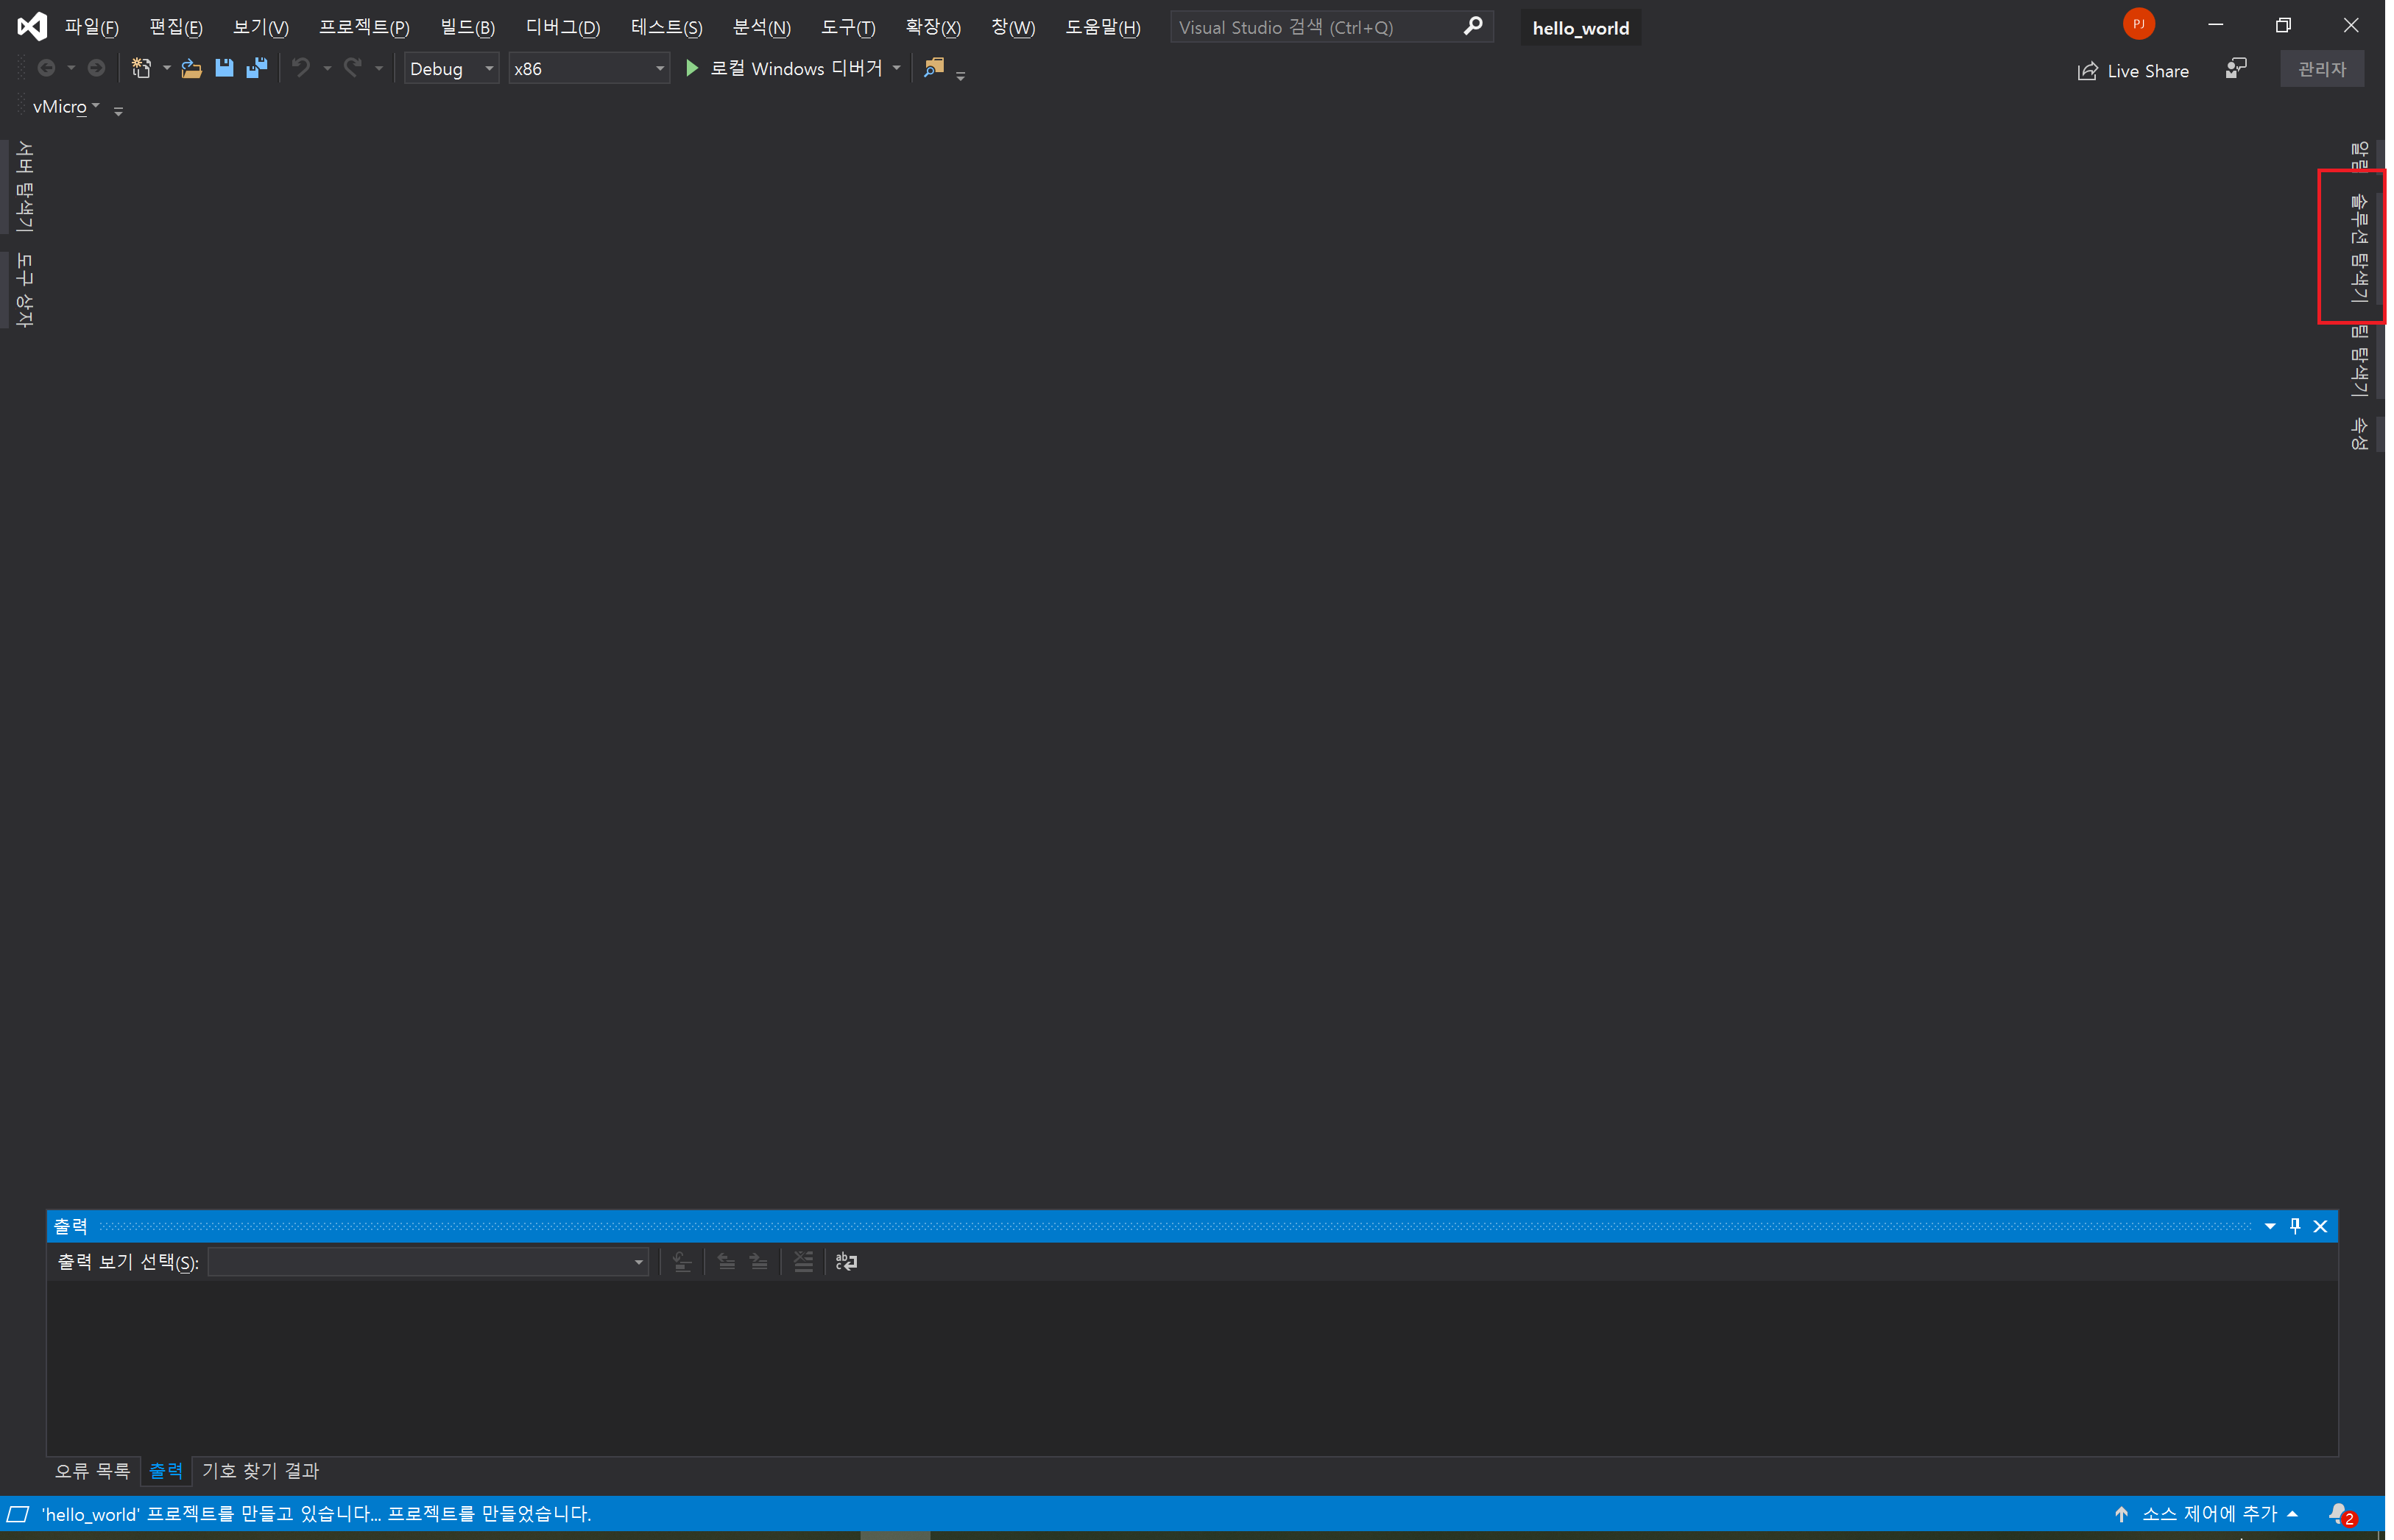The height and width of the screenshot is (1540, 2394).
Task: Switch to the 오류 목록 tab
Action: (92, 1471)
